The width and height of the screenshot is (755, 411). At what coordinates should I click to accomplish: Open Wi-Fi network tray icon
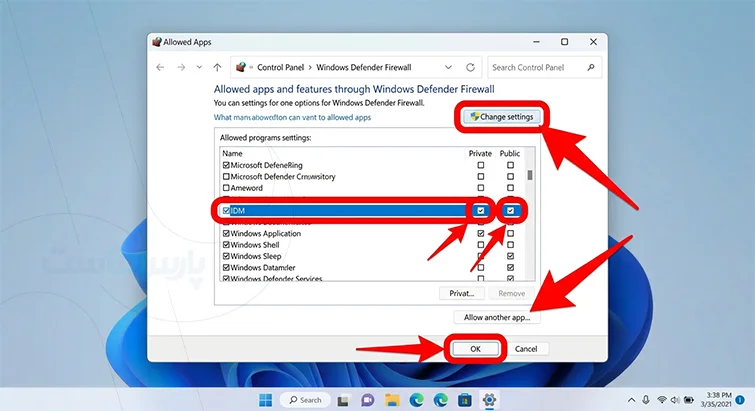[662, 400]
